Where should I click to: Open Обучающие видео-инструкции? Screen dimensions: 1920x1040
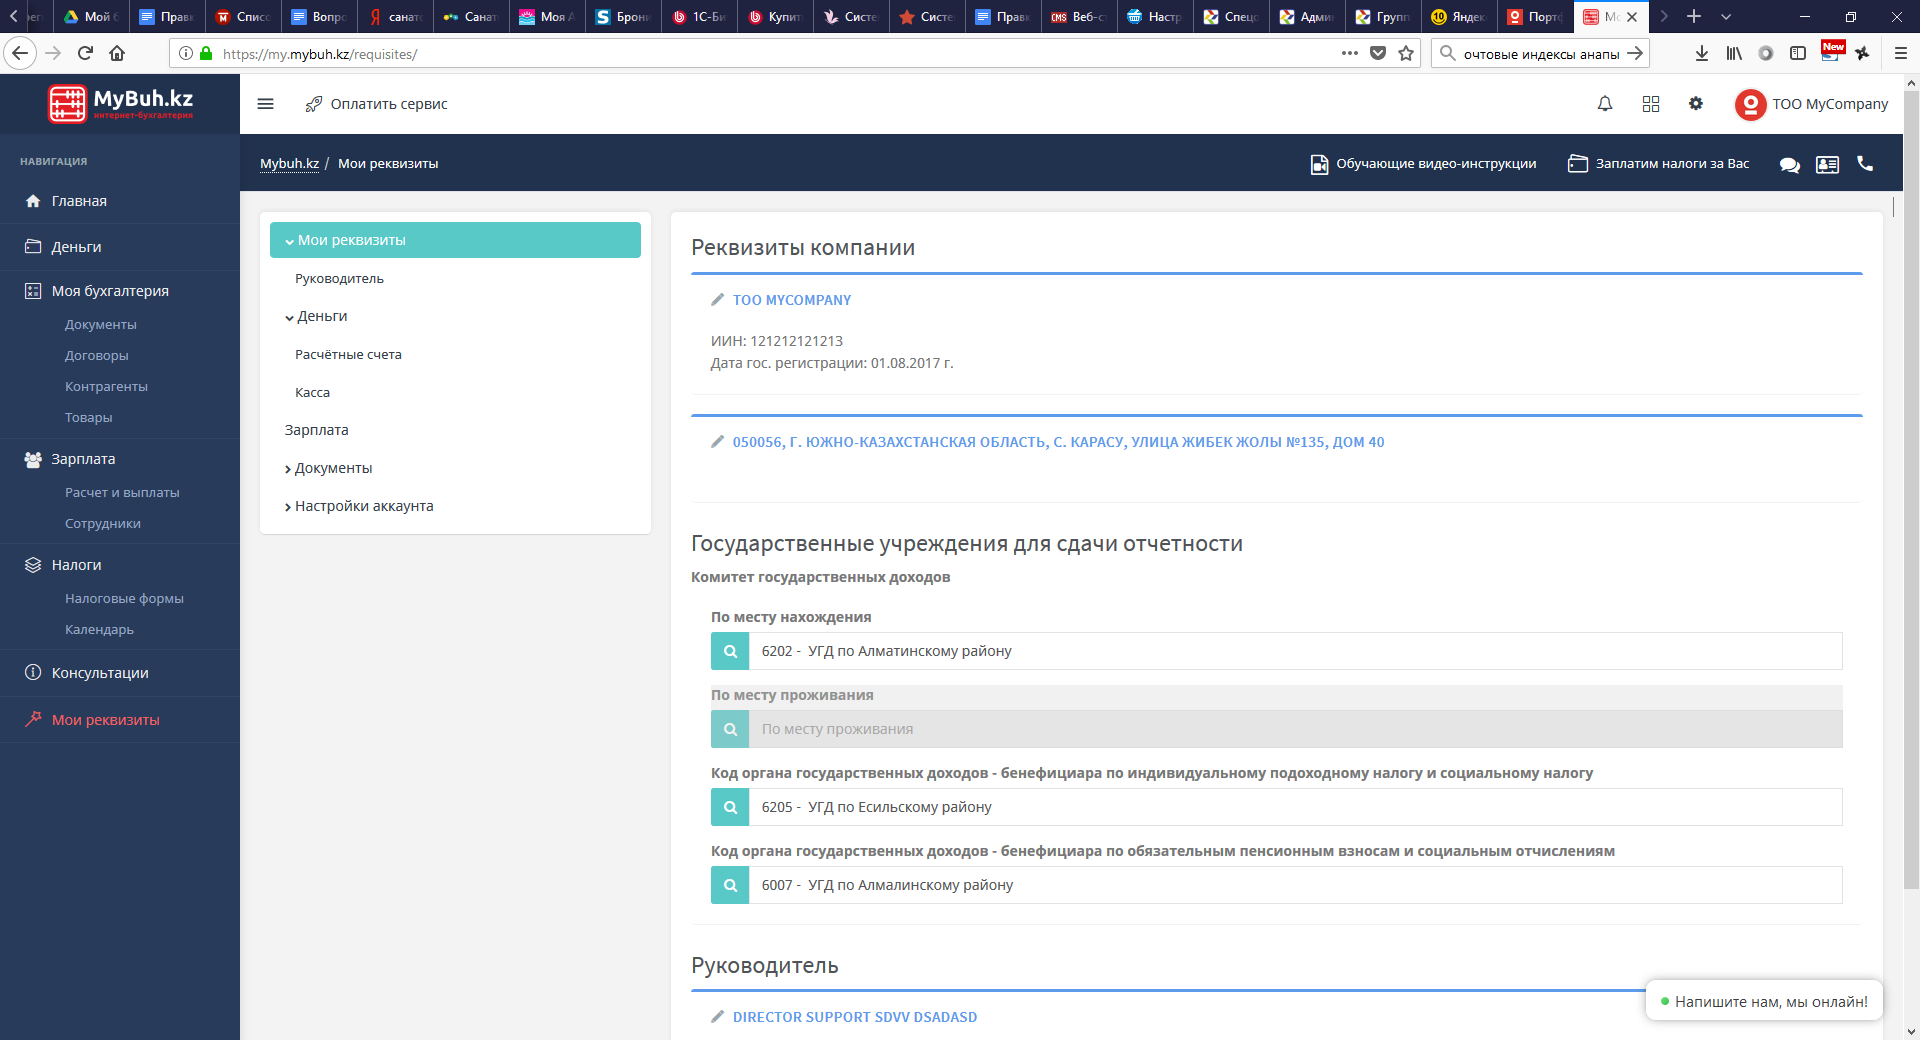1424,164
